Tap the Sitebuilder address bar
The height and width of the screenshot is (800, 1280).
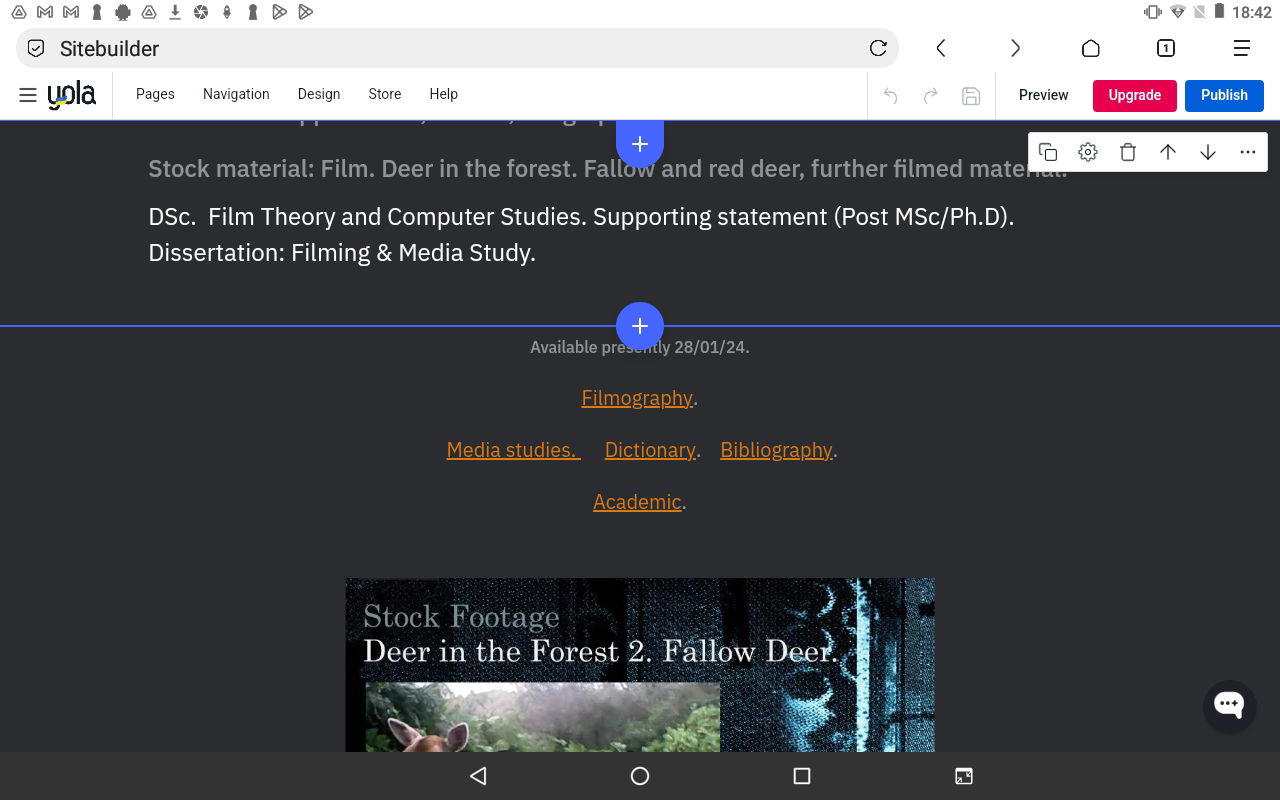[x=457, y=48]
